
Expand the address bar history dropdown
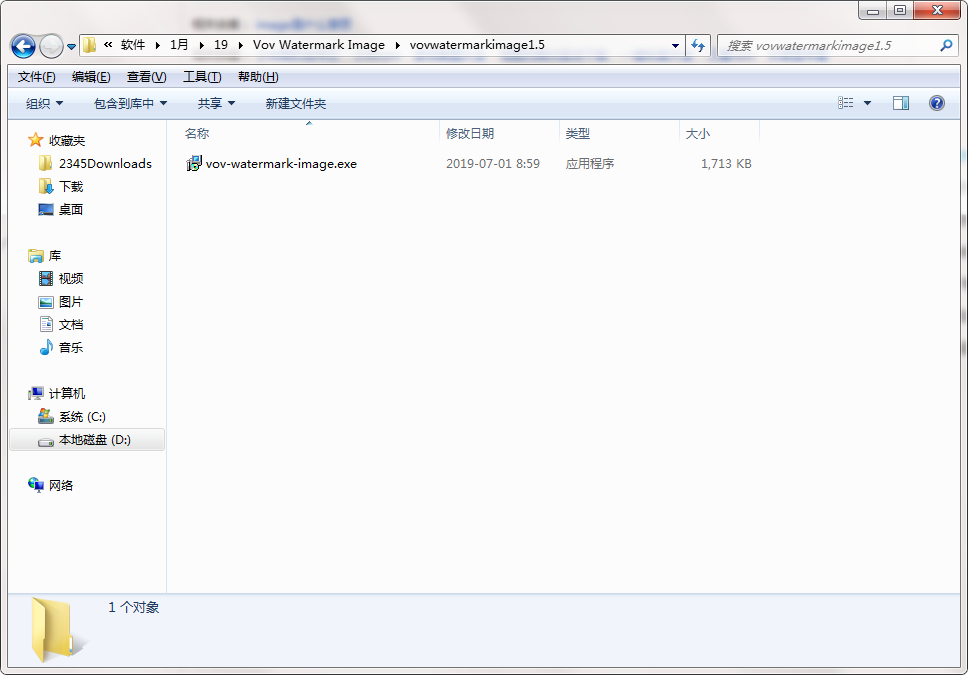pos(675,46)
